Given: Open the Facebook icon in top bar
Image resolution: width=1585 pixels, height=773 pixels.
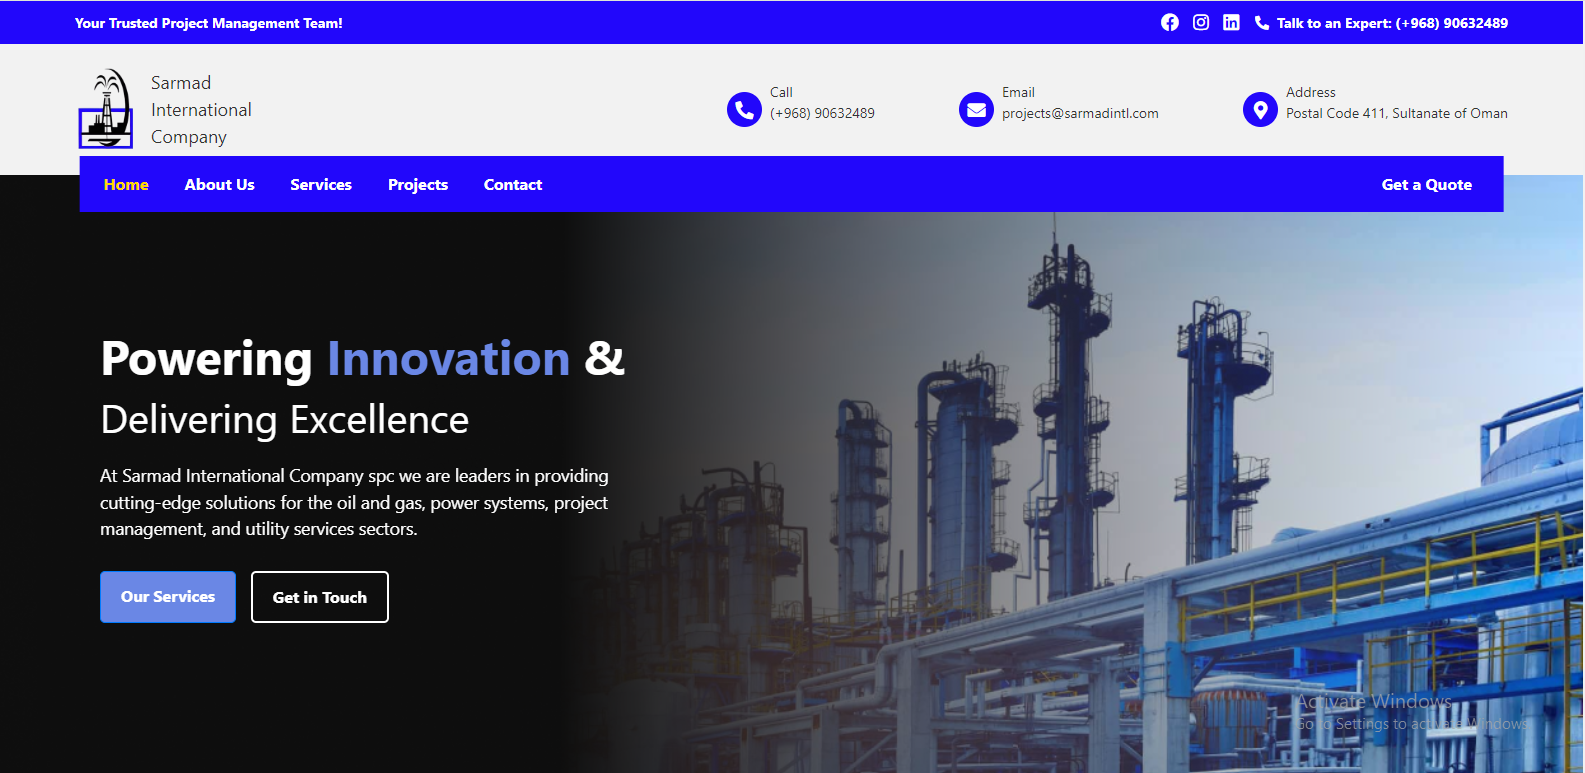Looking at the screenshot, I should coord(1170,22).
